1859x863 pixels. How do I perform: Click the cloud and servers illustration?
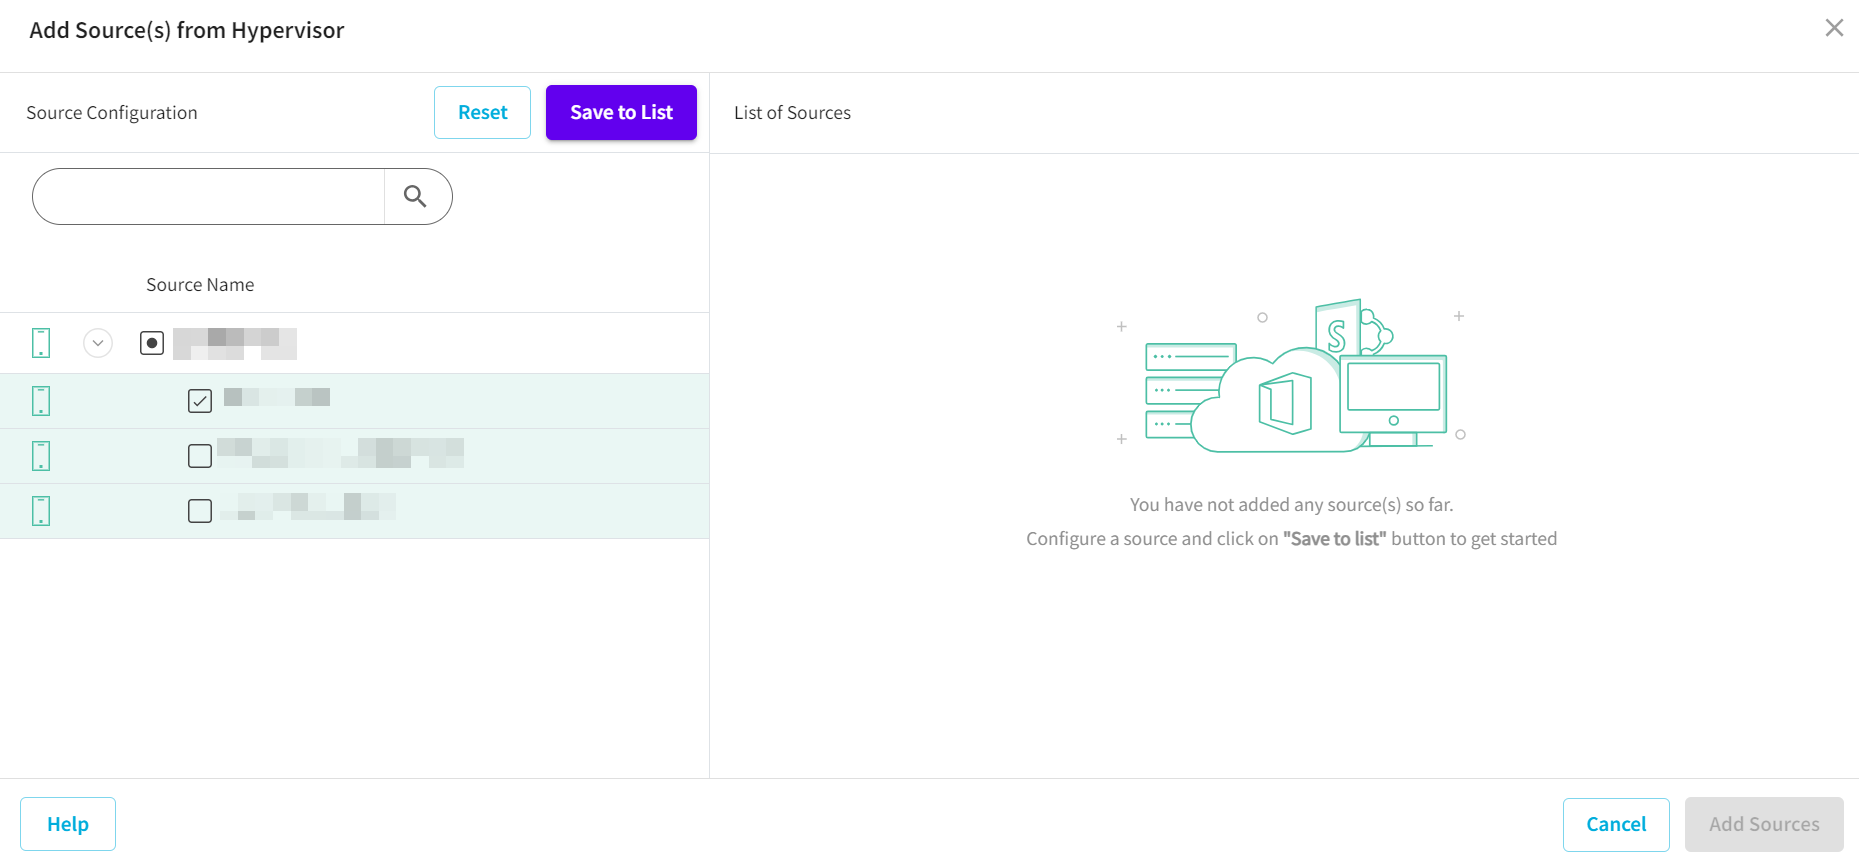(x=1292, y=377)
